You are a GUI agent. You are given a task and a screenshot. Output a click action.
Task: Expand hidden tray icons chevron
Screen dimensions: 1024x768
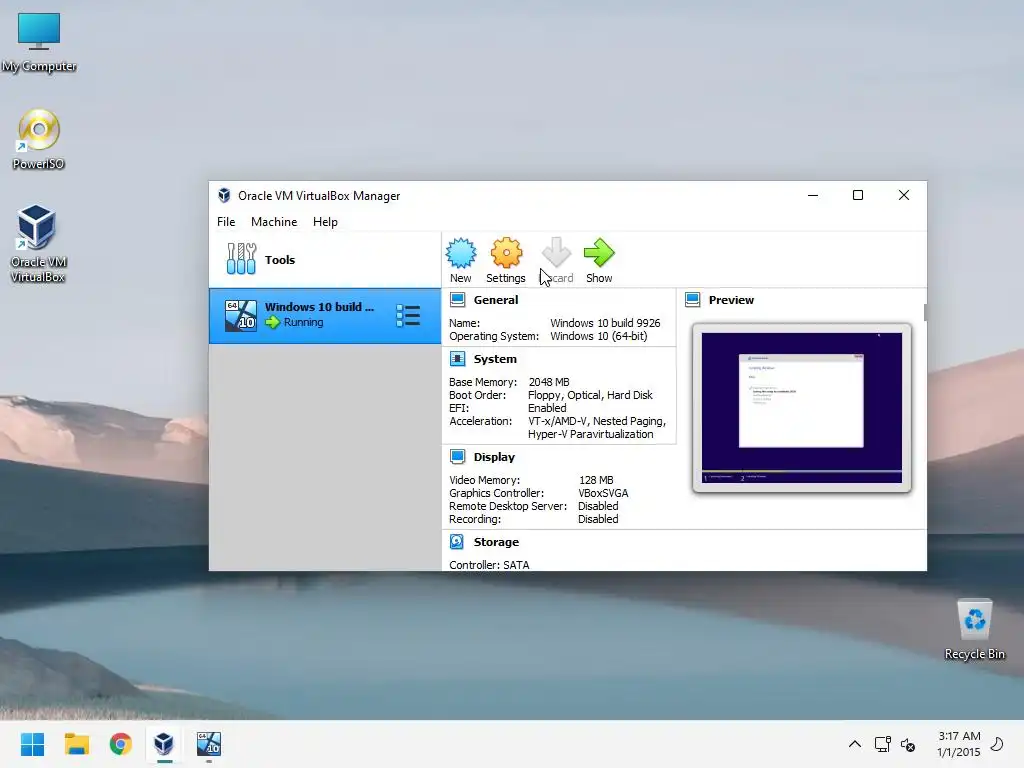[x=855, y=744]
